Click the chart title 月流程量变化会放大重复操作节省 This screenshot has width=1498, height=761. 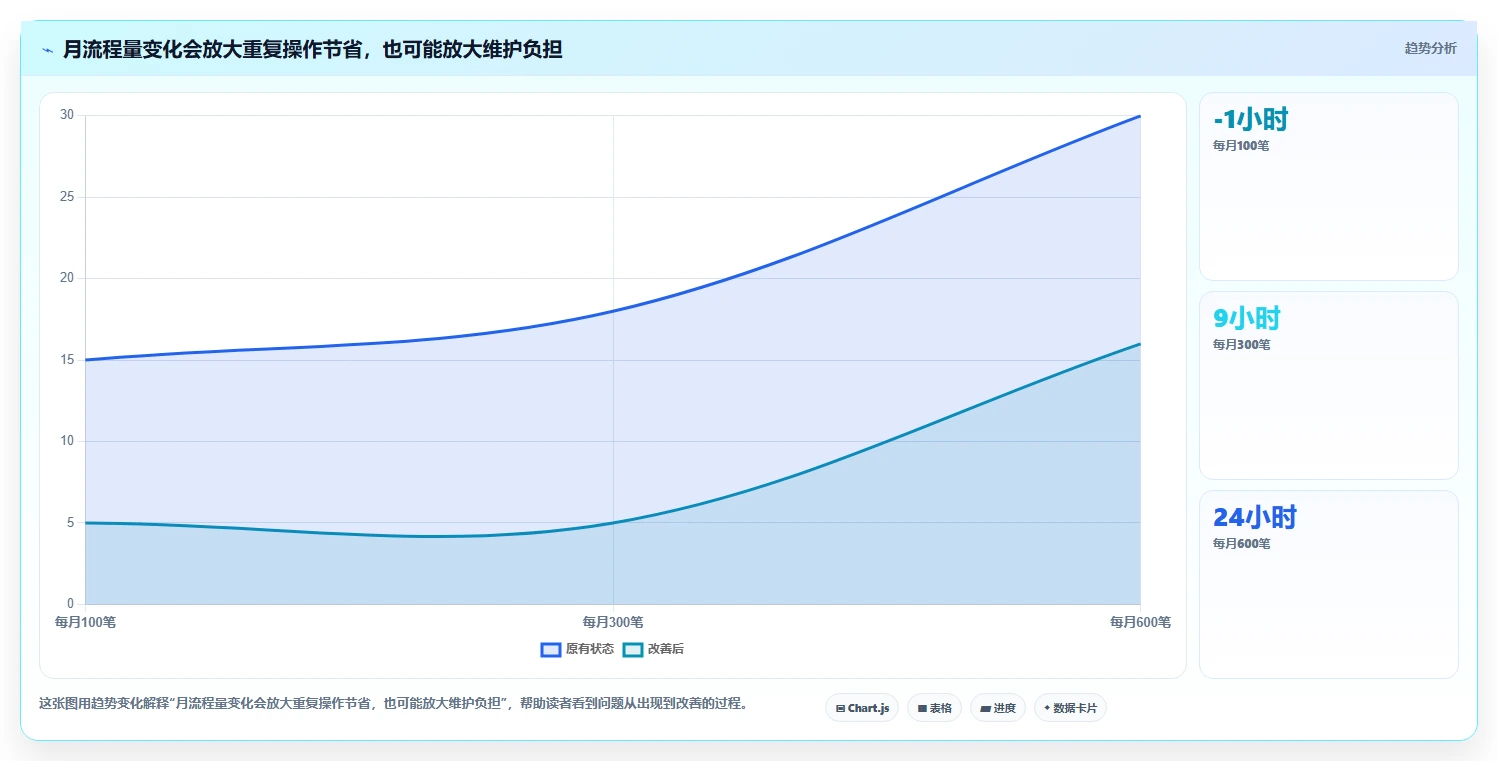coord(312,49)
